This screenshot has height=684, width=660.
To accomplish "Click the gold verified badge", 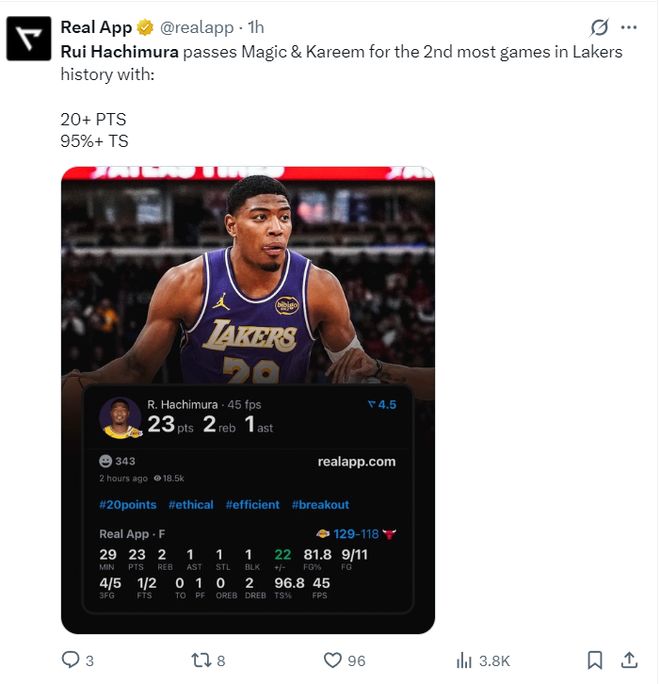I will (146, 27).
